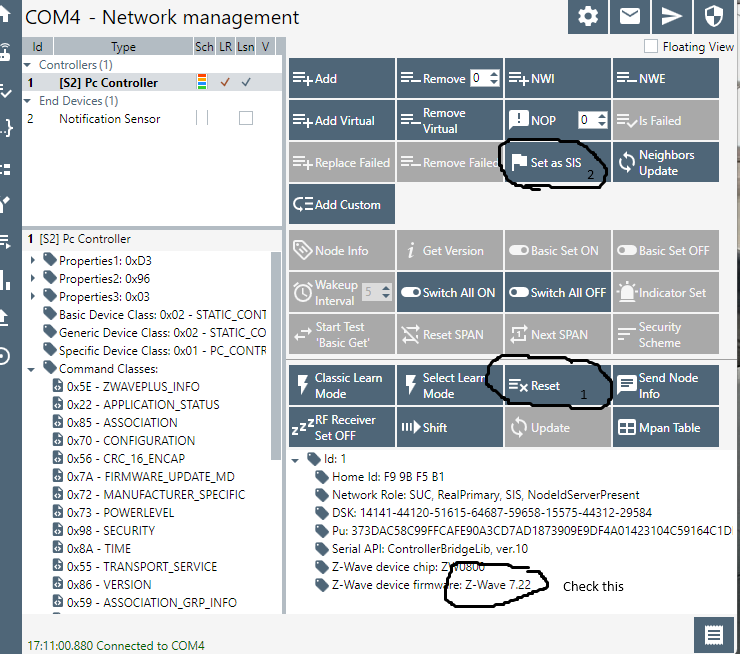Image resolution: width=740 pixels, height=654 pixels.
Task: Open settings with the gear icon
Action: click(x=589, y=17)
